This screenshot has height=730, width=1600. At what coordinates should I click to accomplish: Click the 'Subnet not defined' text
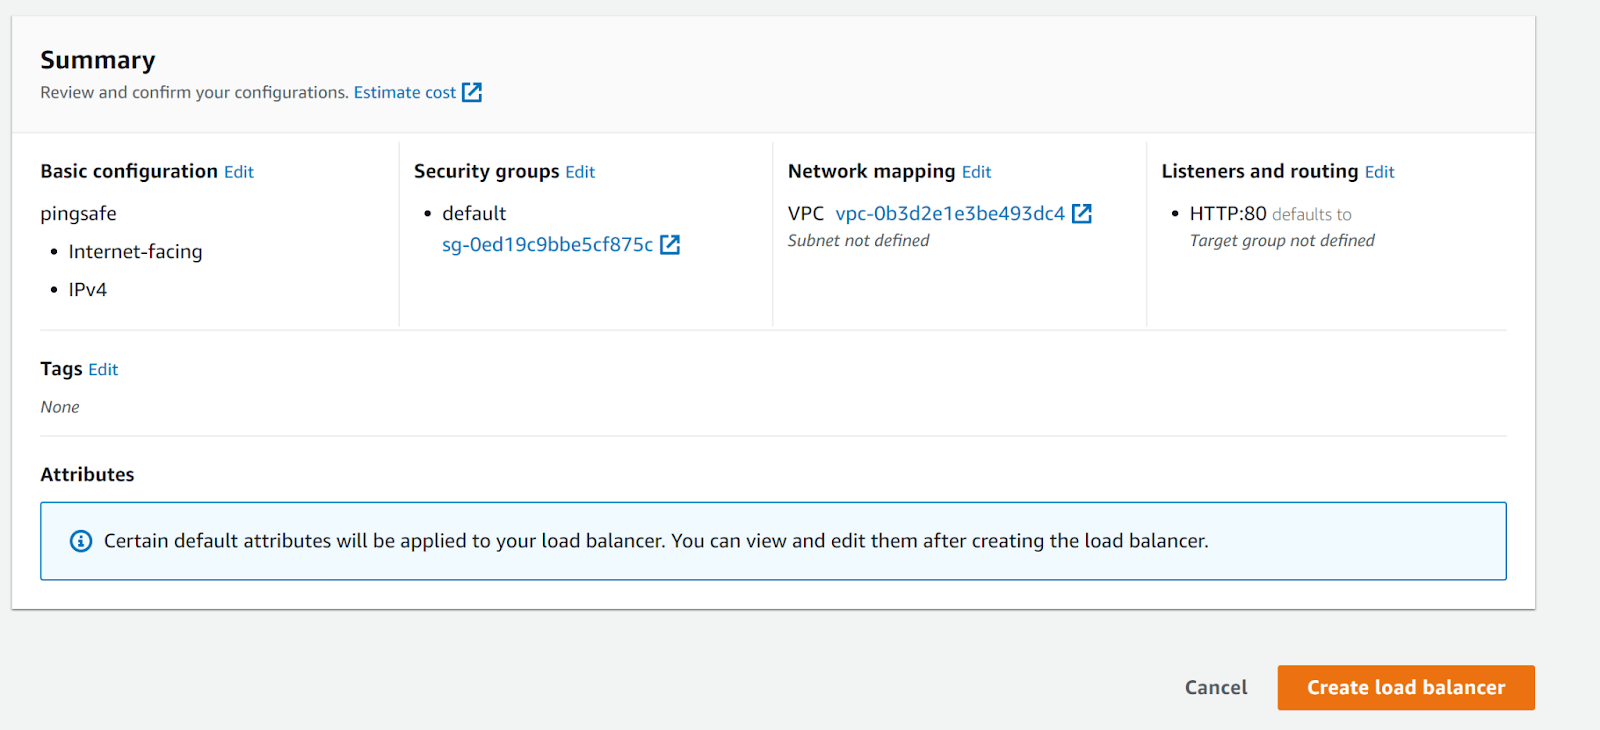pyautogui.click(x=858, y=241)
